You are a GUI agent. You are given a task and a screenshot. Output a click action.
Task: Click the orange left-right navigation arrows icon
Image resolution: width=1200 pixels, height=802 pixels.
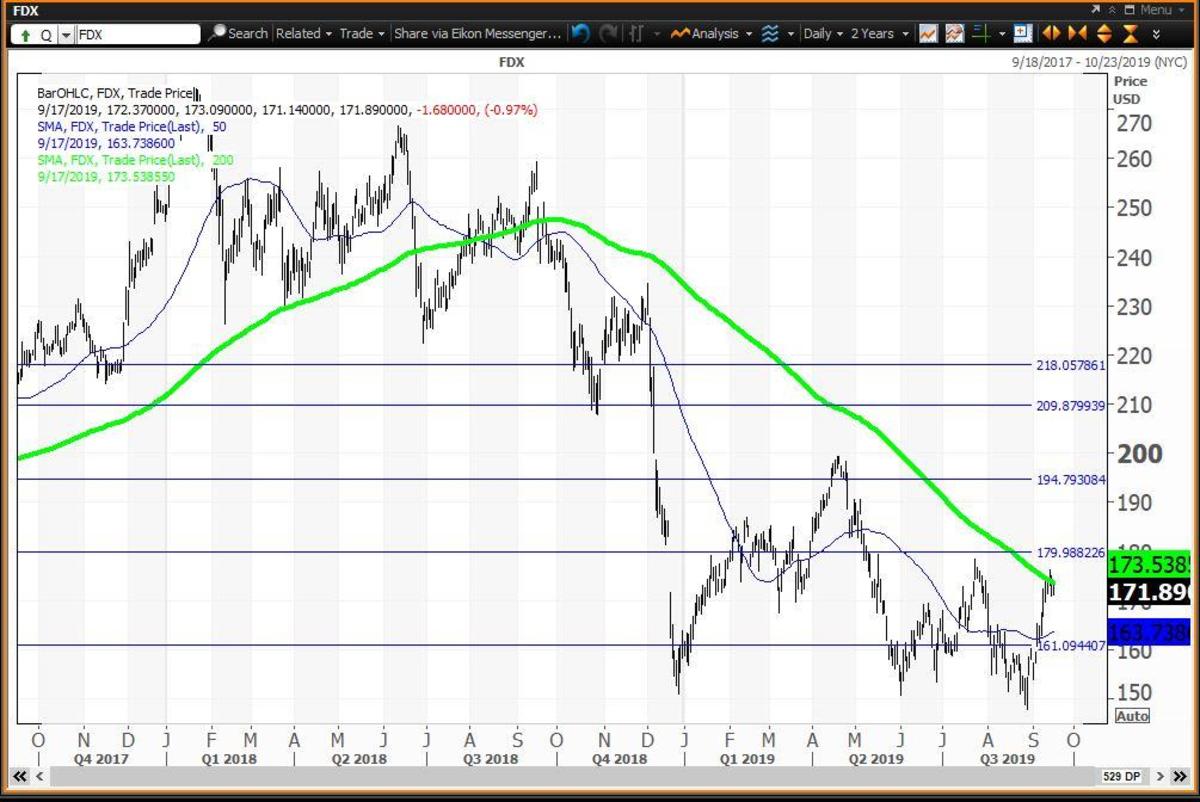(x=1050, y=33)
